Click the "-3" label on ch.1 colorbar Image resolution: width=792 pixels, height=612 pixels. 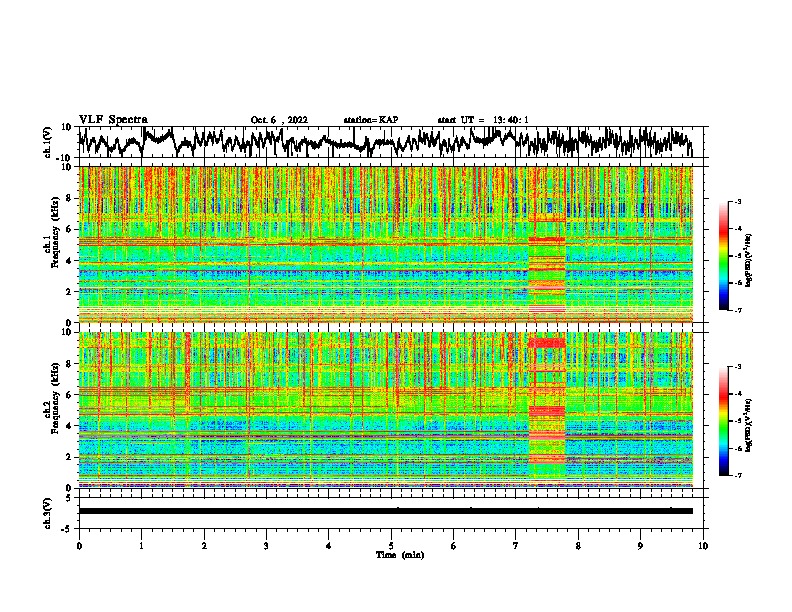coord(737,201)
